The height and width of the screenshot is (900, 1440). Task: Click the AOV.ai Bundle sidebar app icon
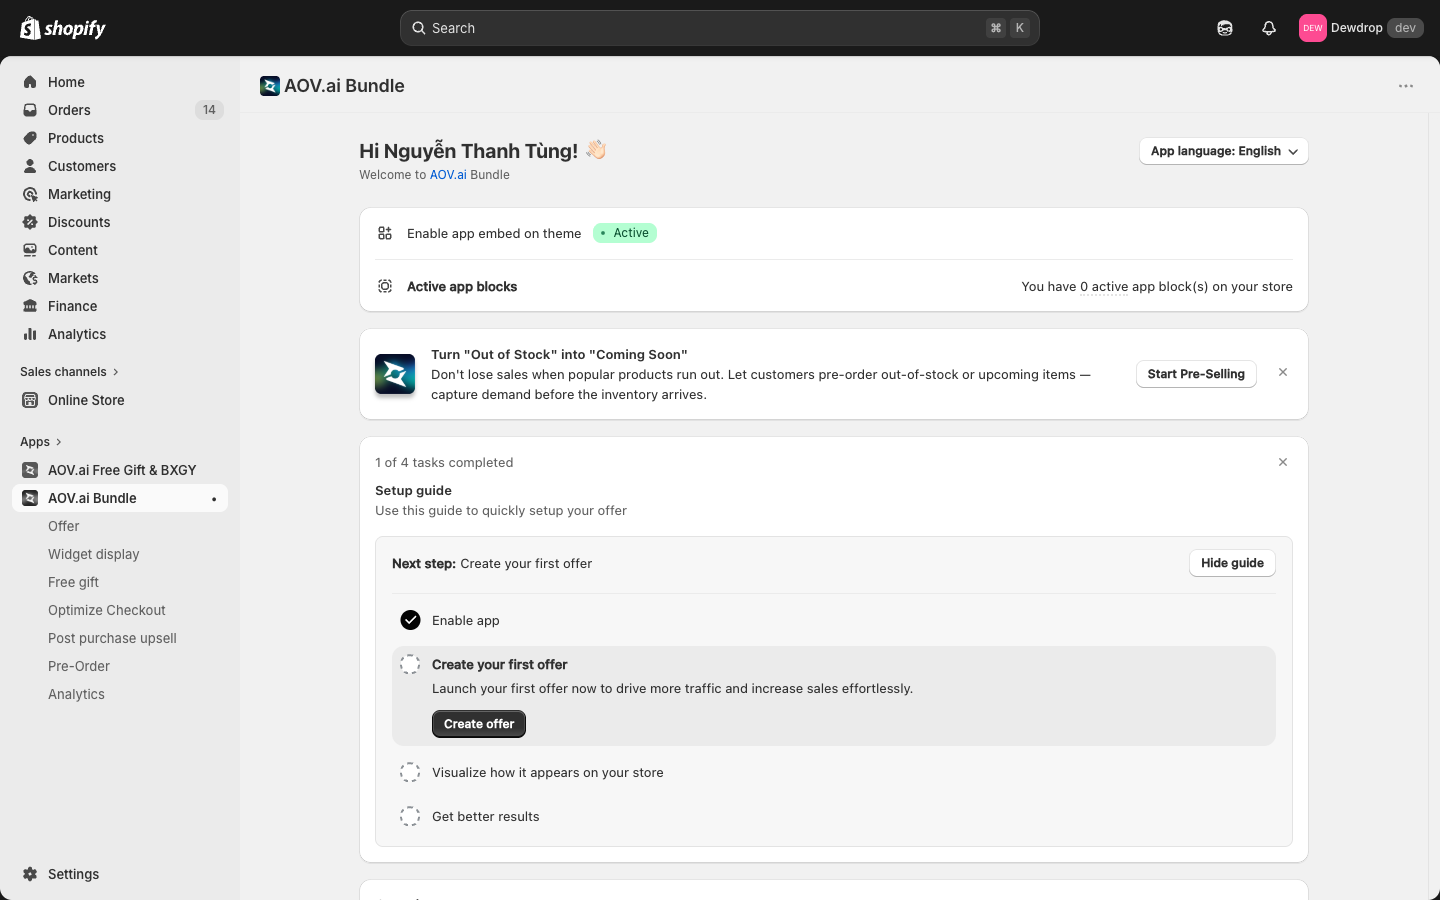tap(30, 498)
